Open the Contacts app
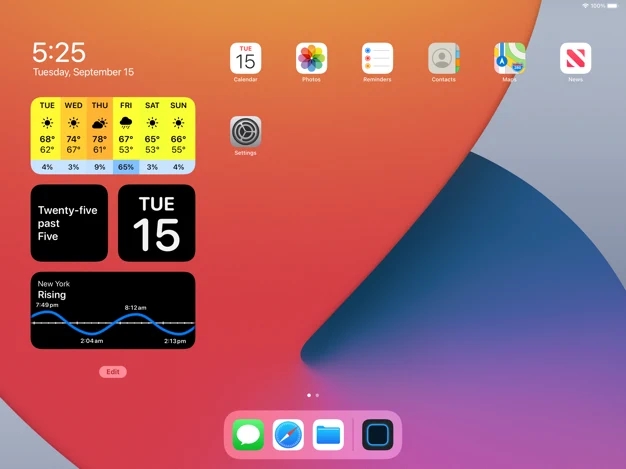The width and height of the screenshot is (626, 469). [443, 59]
